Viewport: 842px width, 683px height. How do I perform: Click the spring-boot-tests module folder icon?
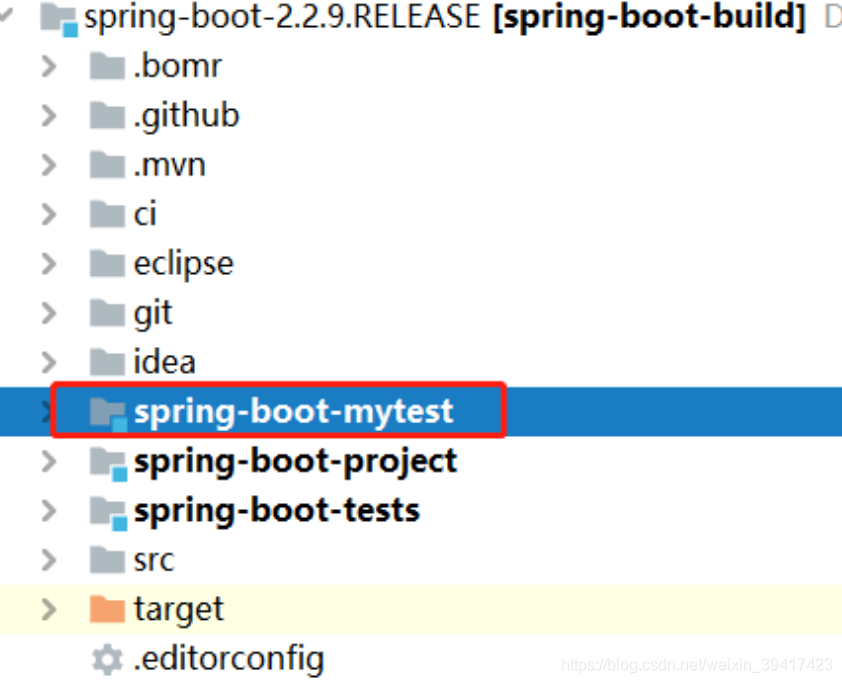108,513
